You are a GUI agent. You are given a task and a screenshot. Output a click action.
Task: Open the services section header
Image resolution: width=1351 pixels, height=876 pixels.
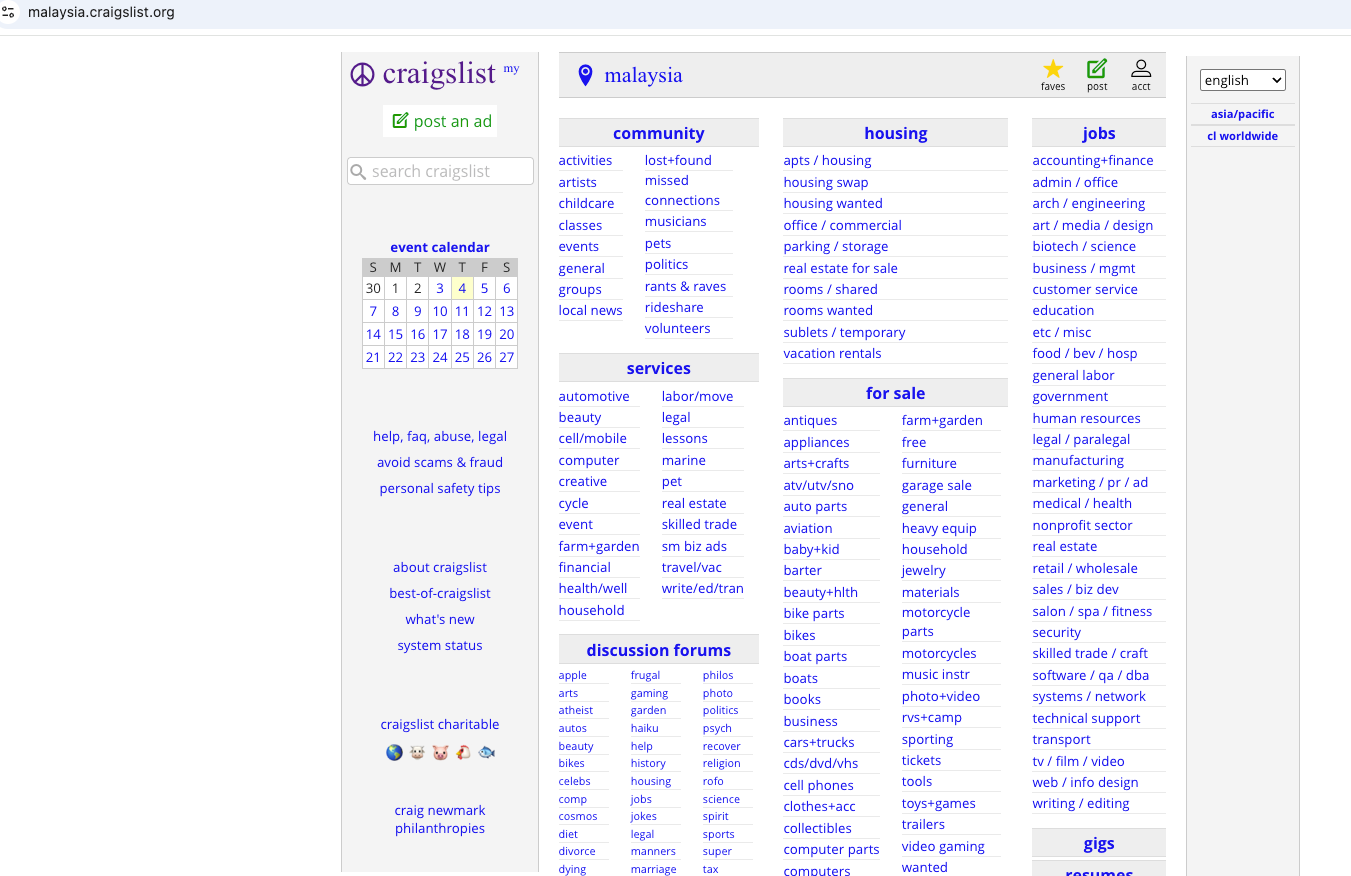pyautogui.click(x=659, y=368)
